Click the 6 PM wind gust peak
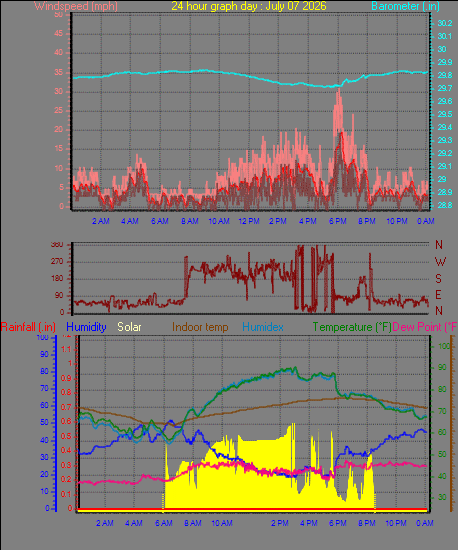 tap(338, 90)
